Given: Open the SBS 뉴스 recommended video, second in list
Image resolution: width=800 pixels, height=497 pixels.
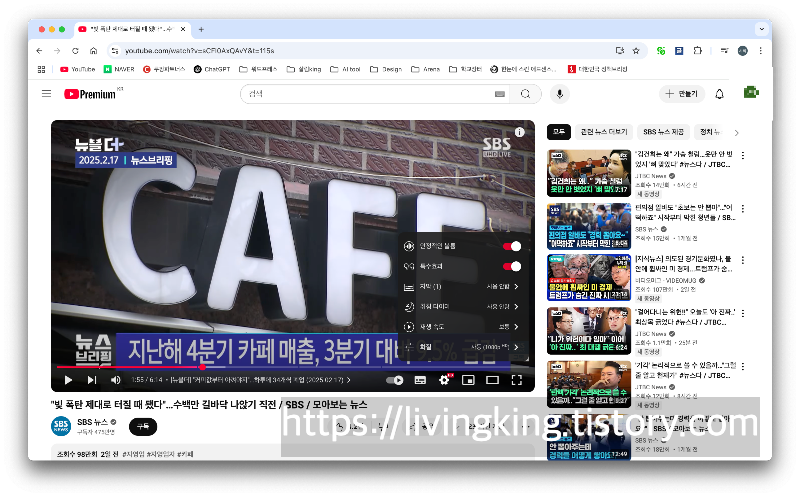Looking at the screenshot, I should coord(589,227).
